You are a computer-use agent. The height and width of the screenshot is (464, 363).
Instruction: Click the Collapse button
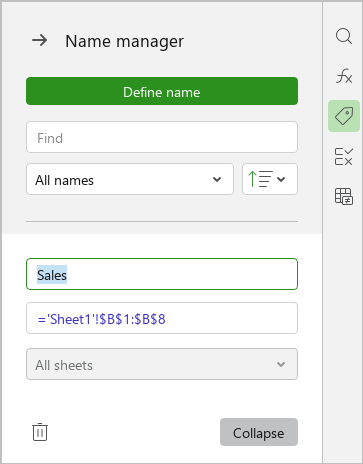[x=259, y=432]
